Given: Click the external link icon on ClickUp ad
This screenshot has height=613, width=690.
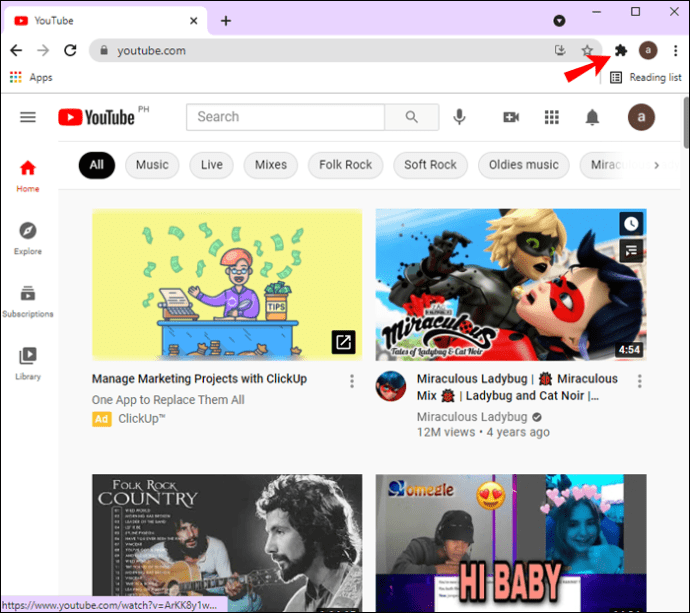Looking at the screenshot, I should pos(343,342).
